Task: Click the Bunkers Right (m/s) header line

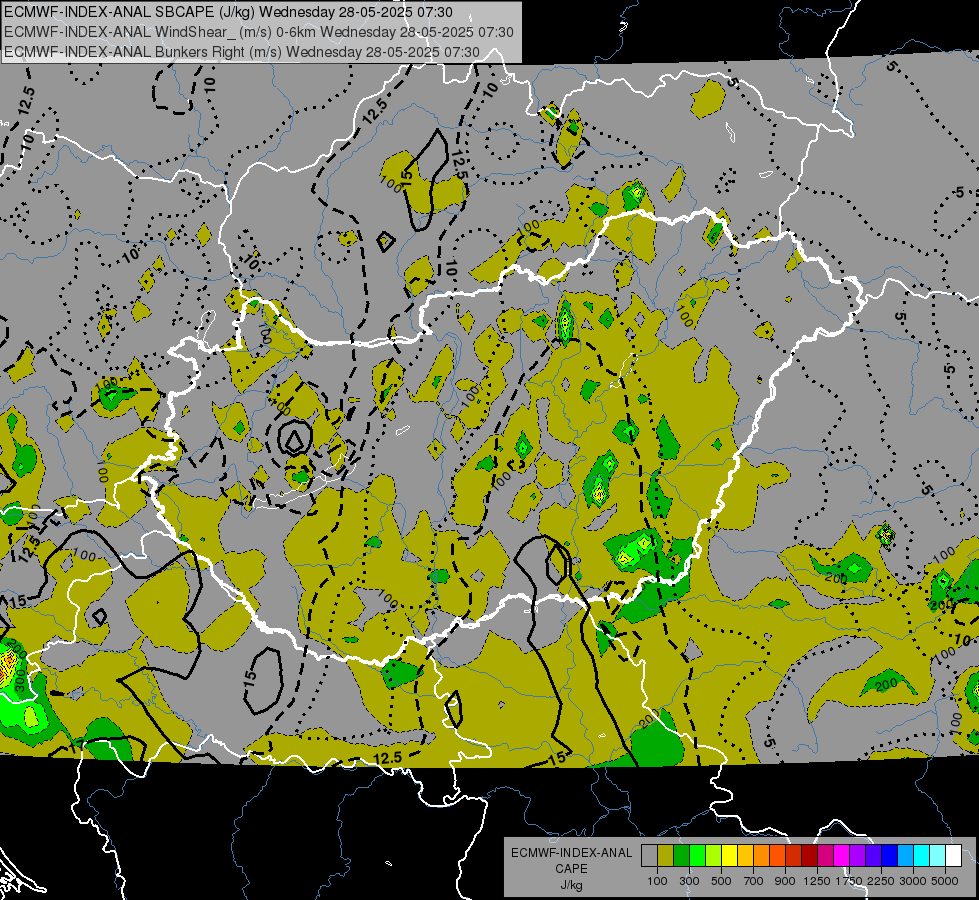Action: click(x=242, y=52)
